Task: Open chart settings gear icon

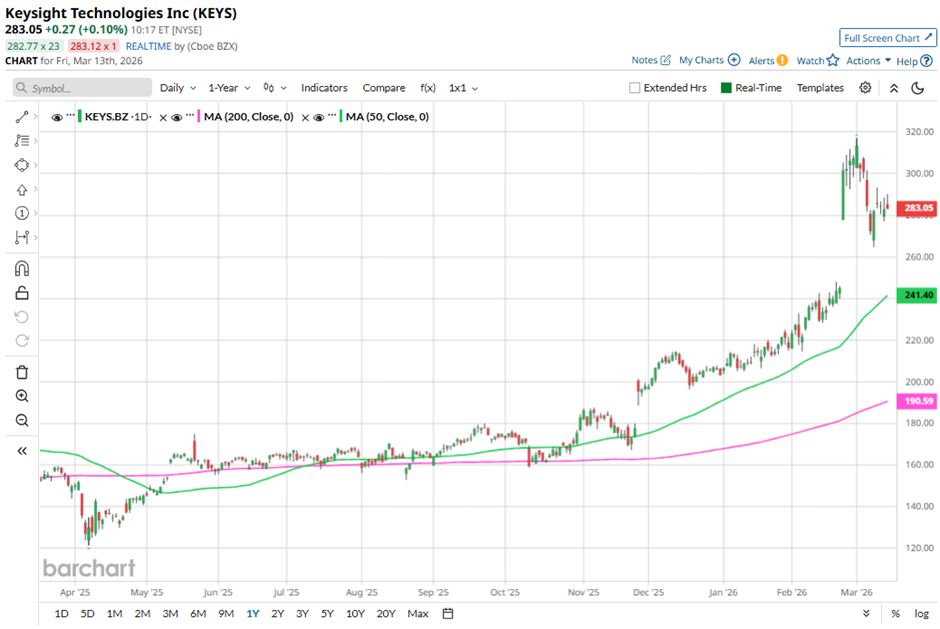Action: click(865, 88)
